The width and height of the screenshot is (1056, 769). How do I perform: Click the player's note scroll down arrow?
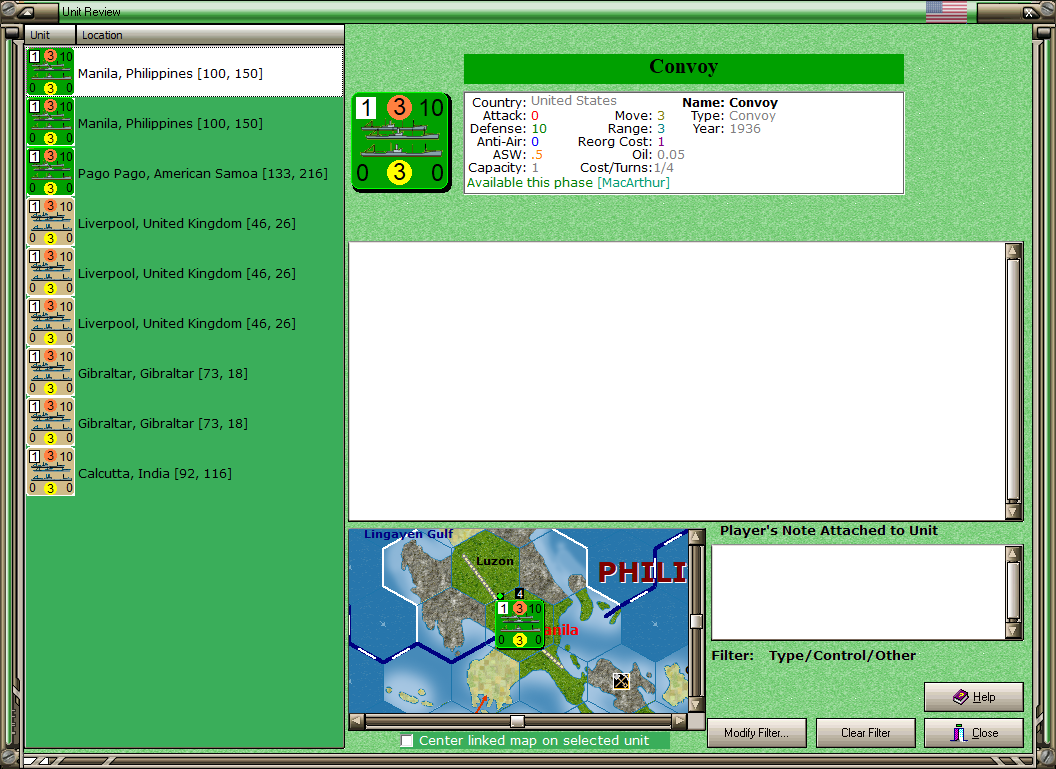[1013, 631]
